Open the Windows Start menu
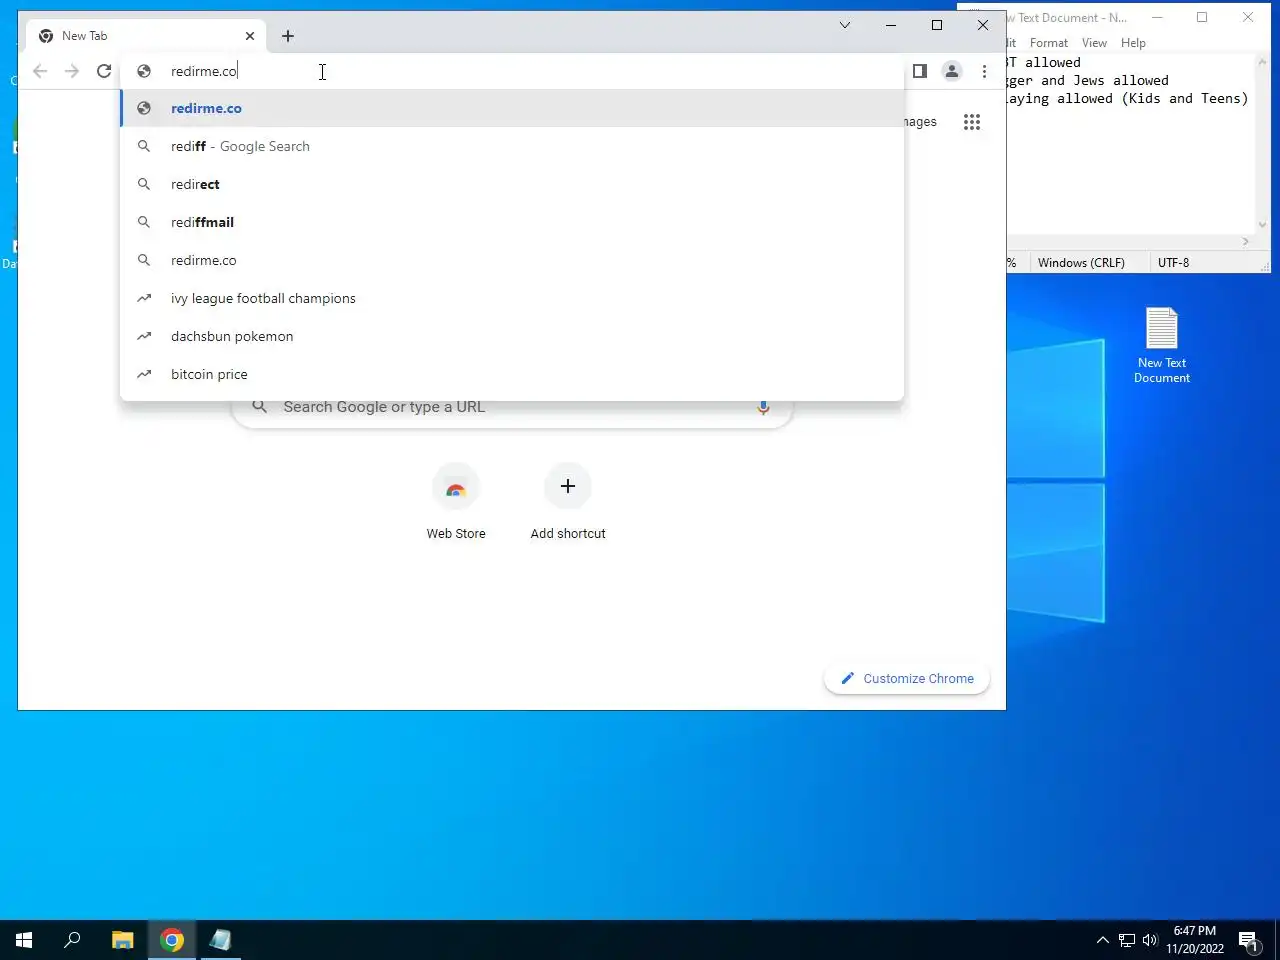1280x960 pixels. click(x=24, y=940)
